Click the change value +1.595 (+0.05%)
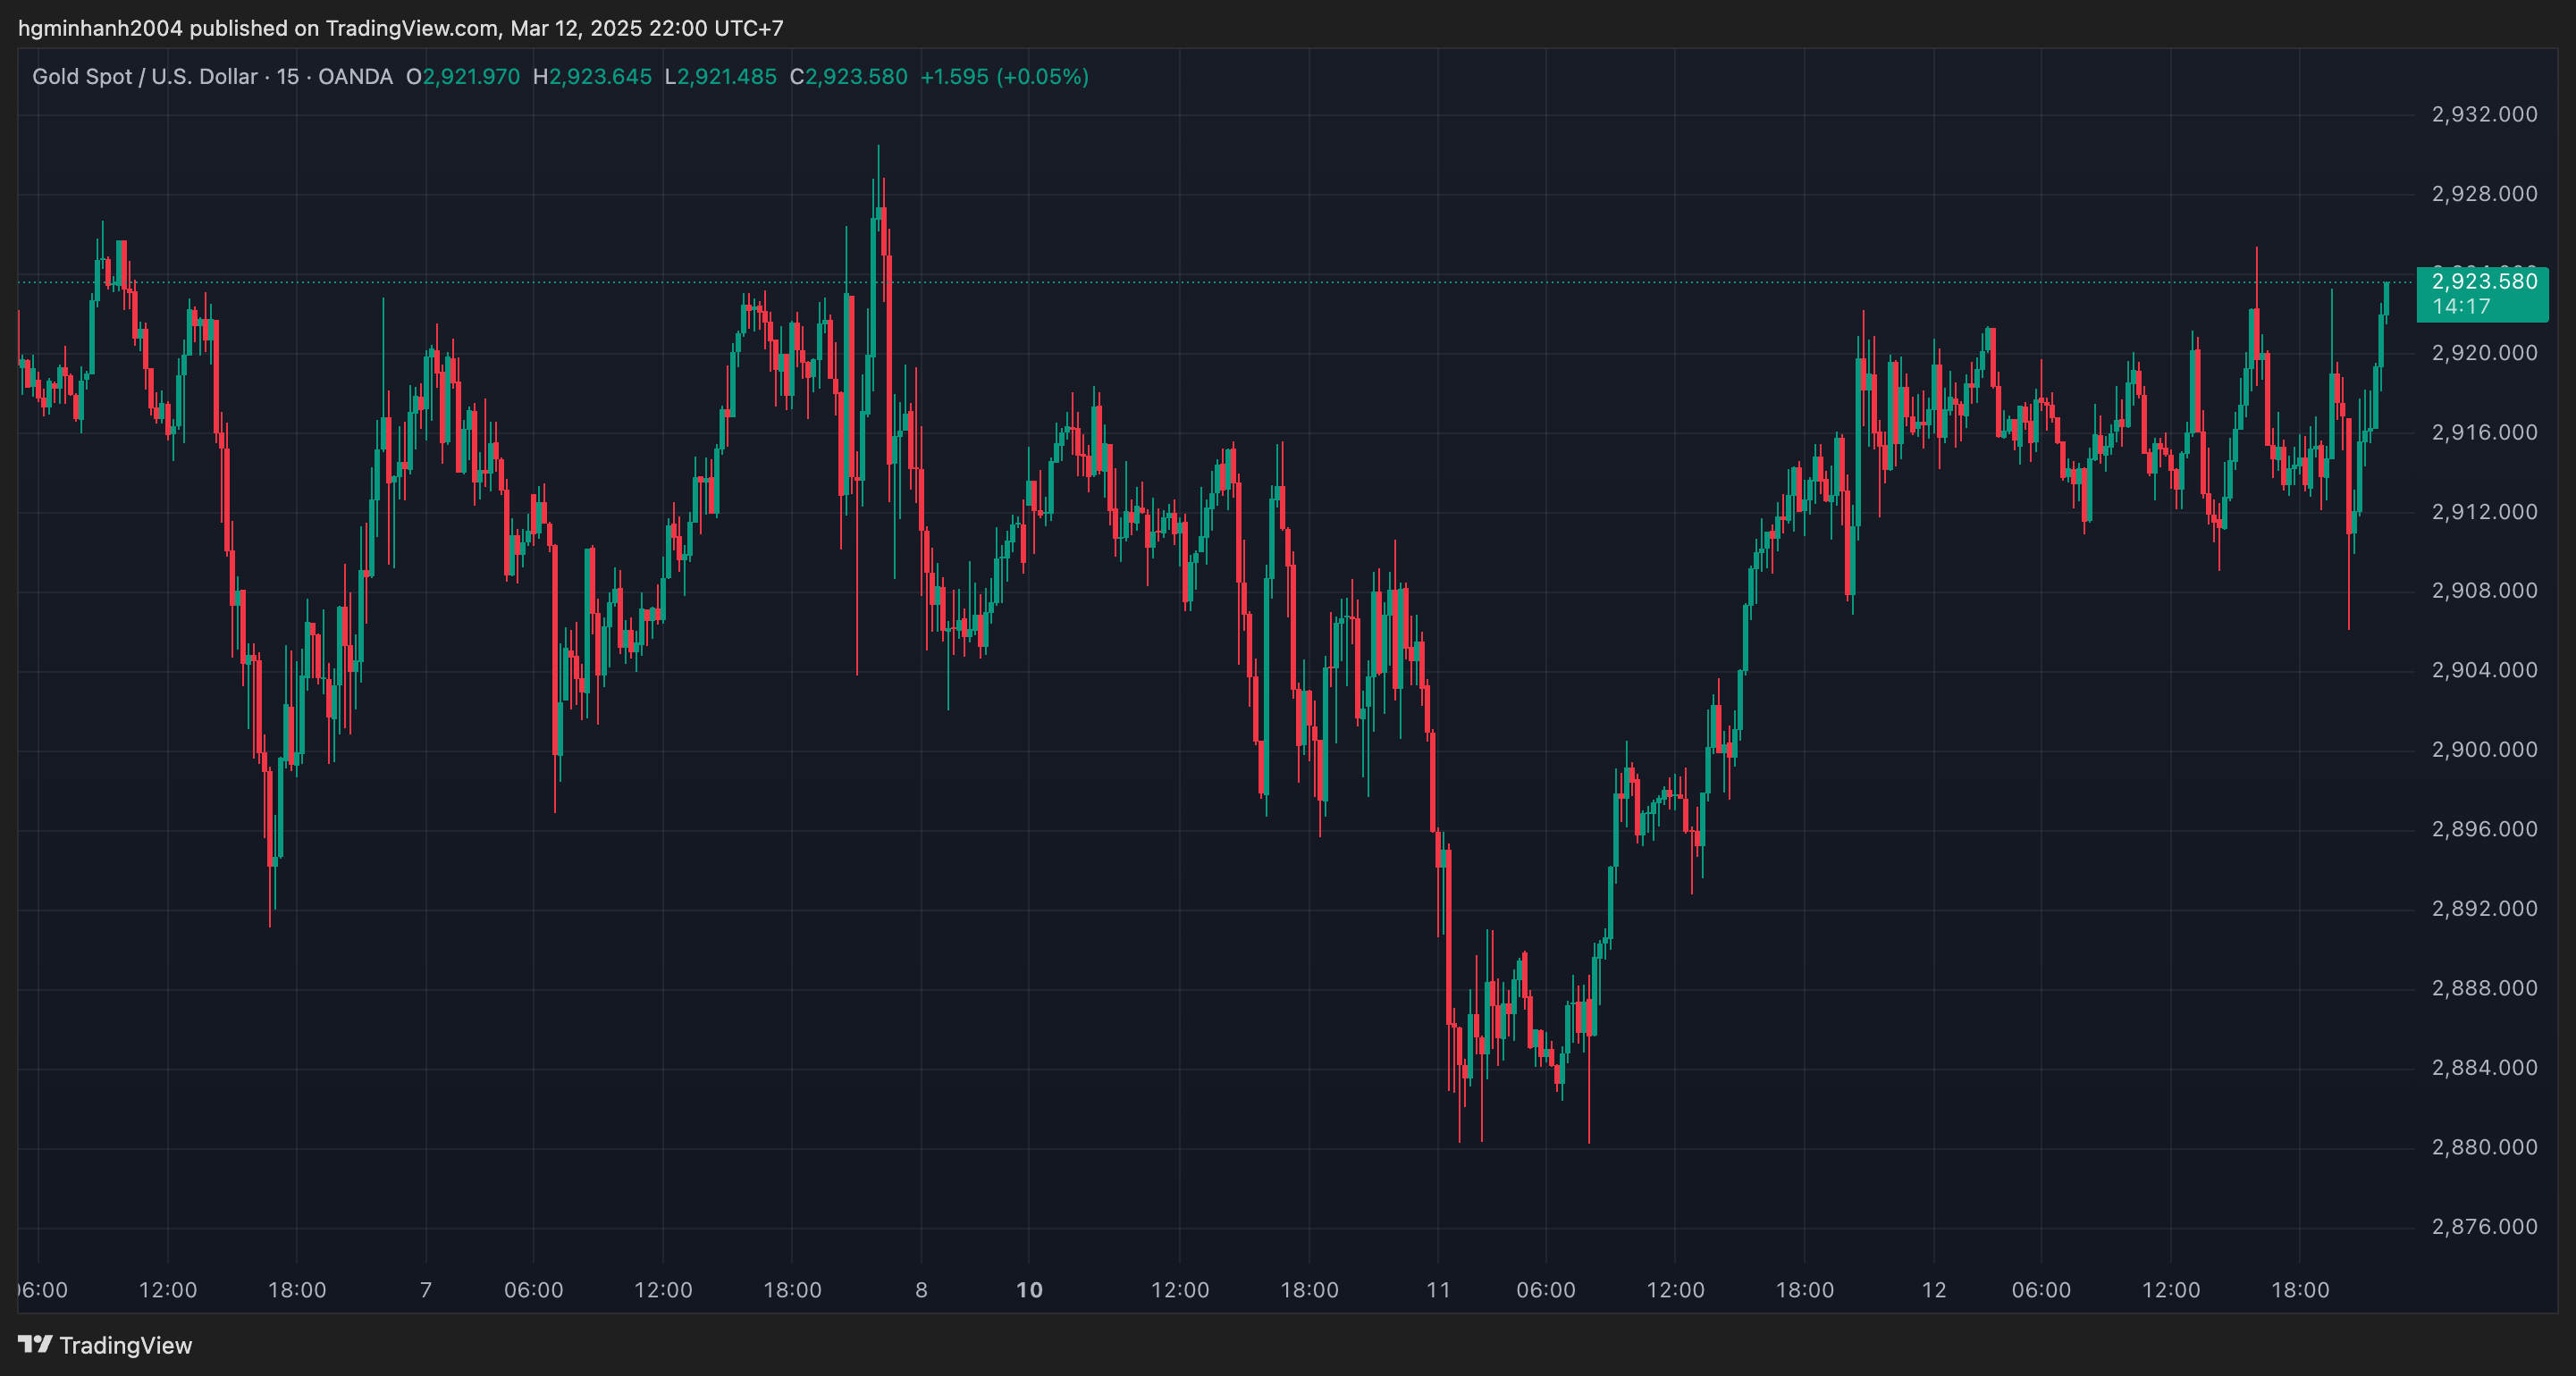The height and width of the screenshot is (1376, 2576). click(x=1004, y=77)
